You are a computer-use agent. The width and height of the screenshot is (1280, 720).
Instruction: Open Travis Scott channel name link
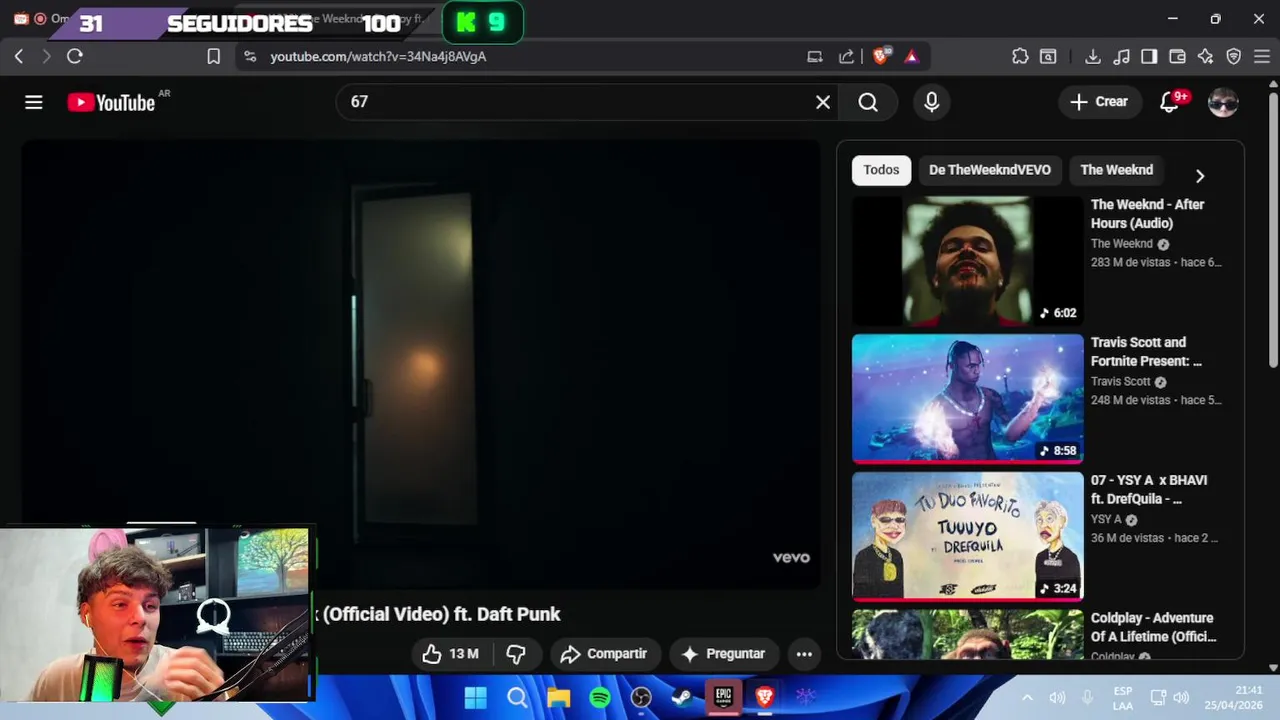(1121, 382)
